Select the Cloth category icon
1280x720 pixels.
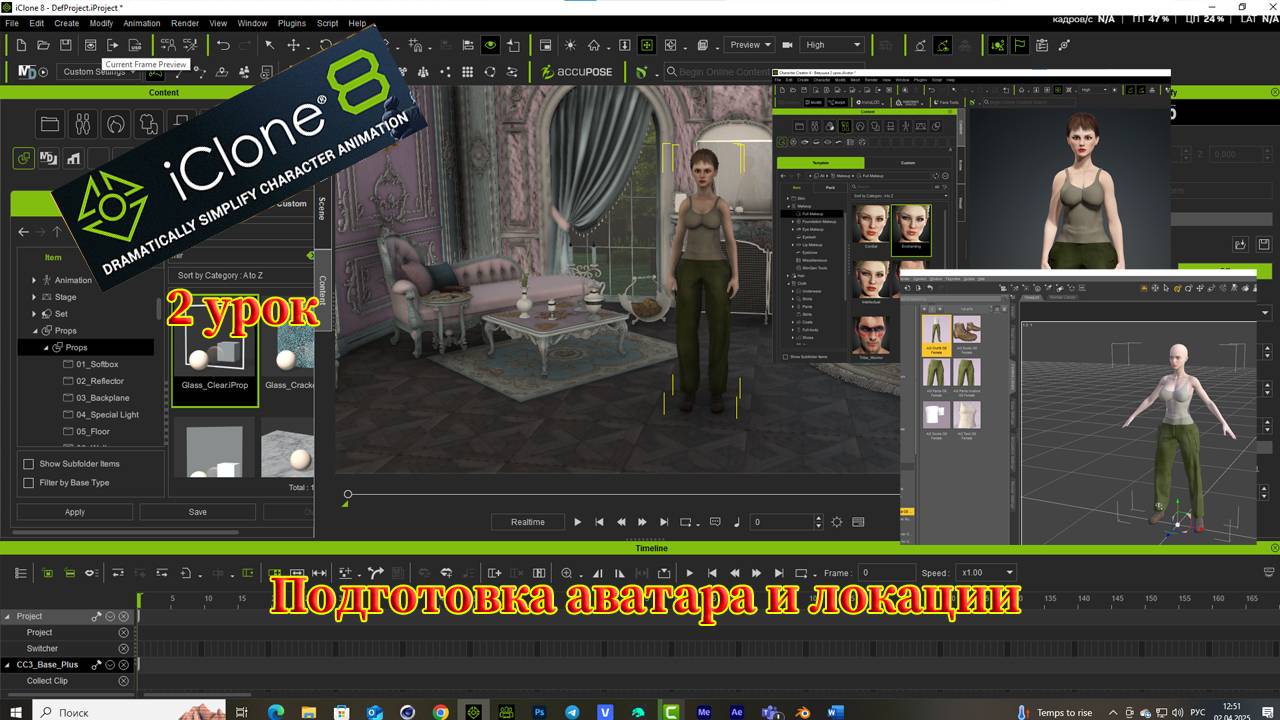pos(149,124)
